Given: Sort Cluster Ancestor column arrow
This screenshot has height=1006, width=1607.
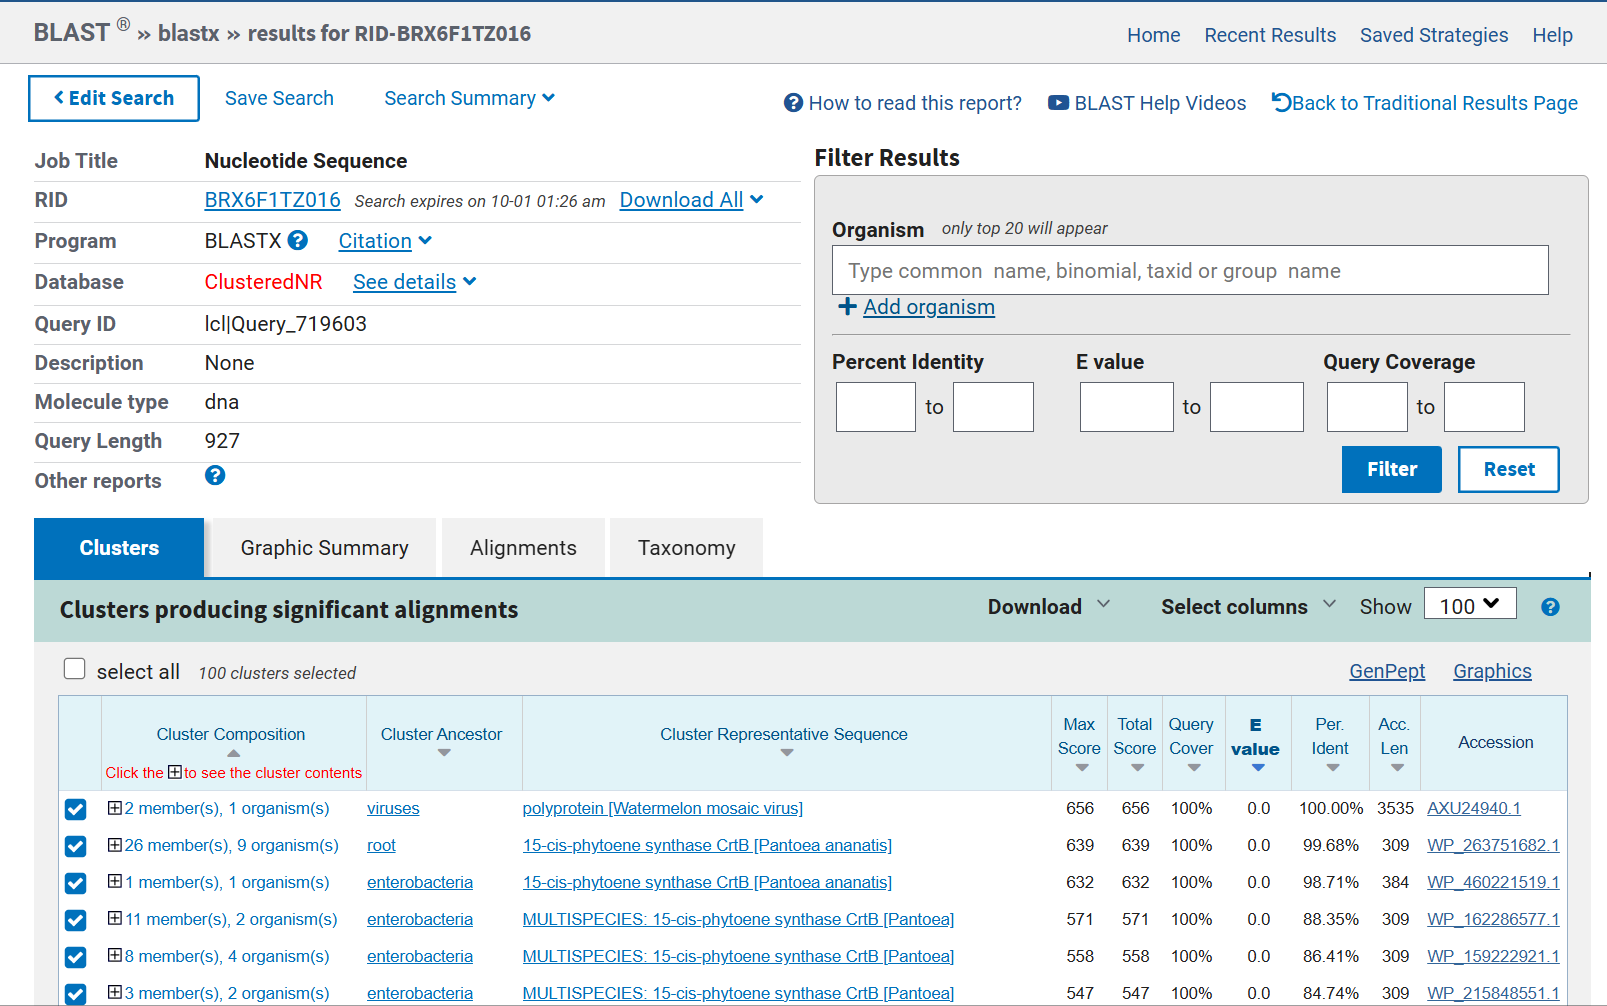Looking at the screenshot, I should pos(444,753).
